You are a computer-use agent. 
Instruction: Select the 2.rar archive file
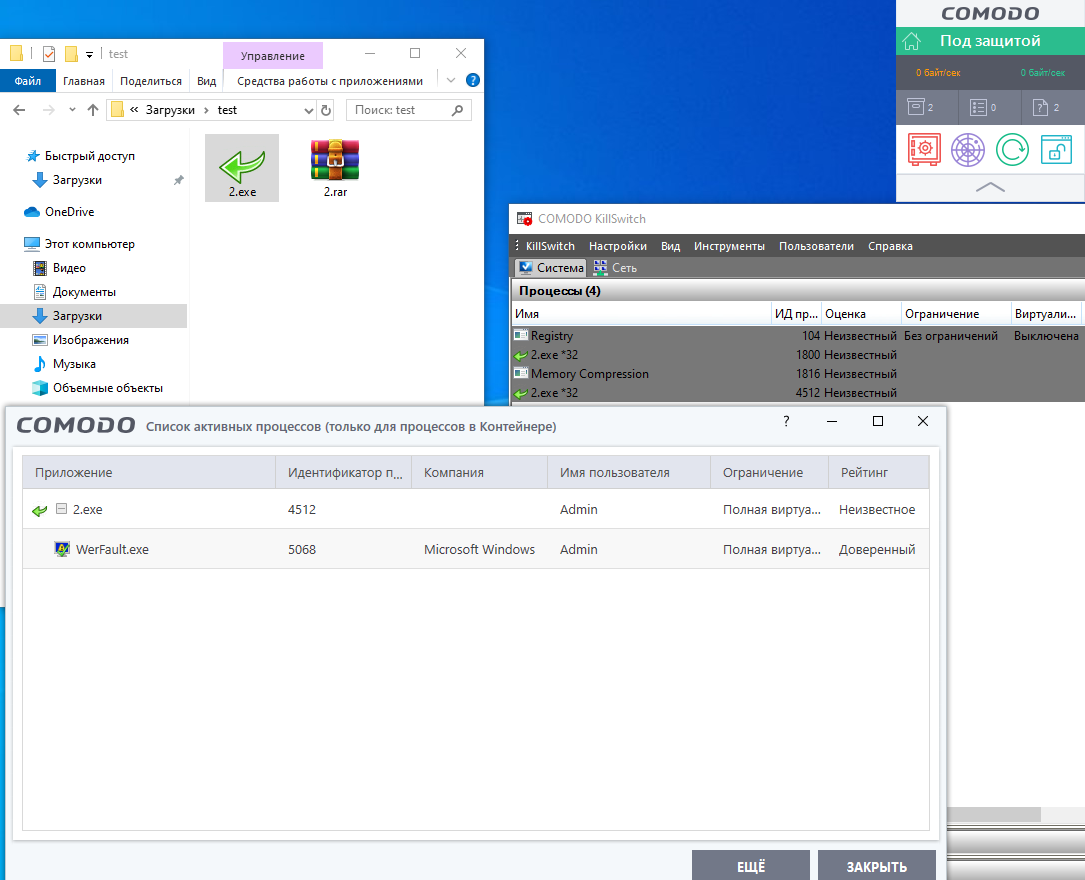pos(335,167)
